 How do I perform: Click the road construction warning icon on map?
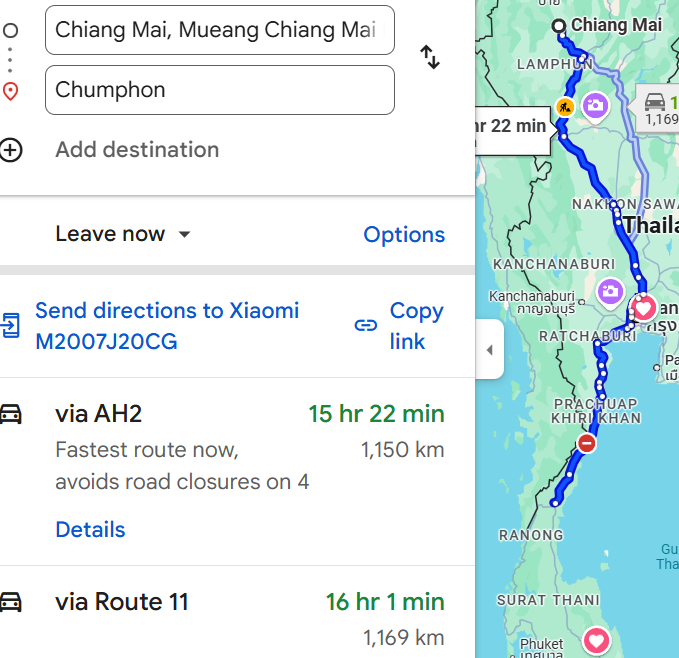click(565, 107)
